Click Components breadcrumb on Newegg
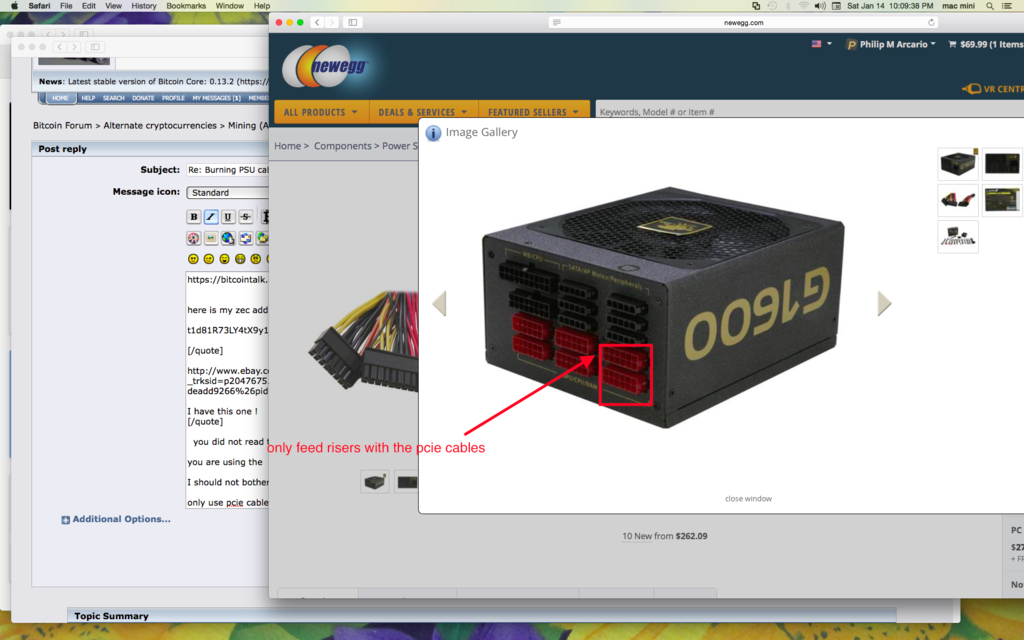This screenshot has height=640, width=1024. 343,146
